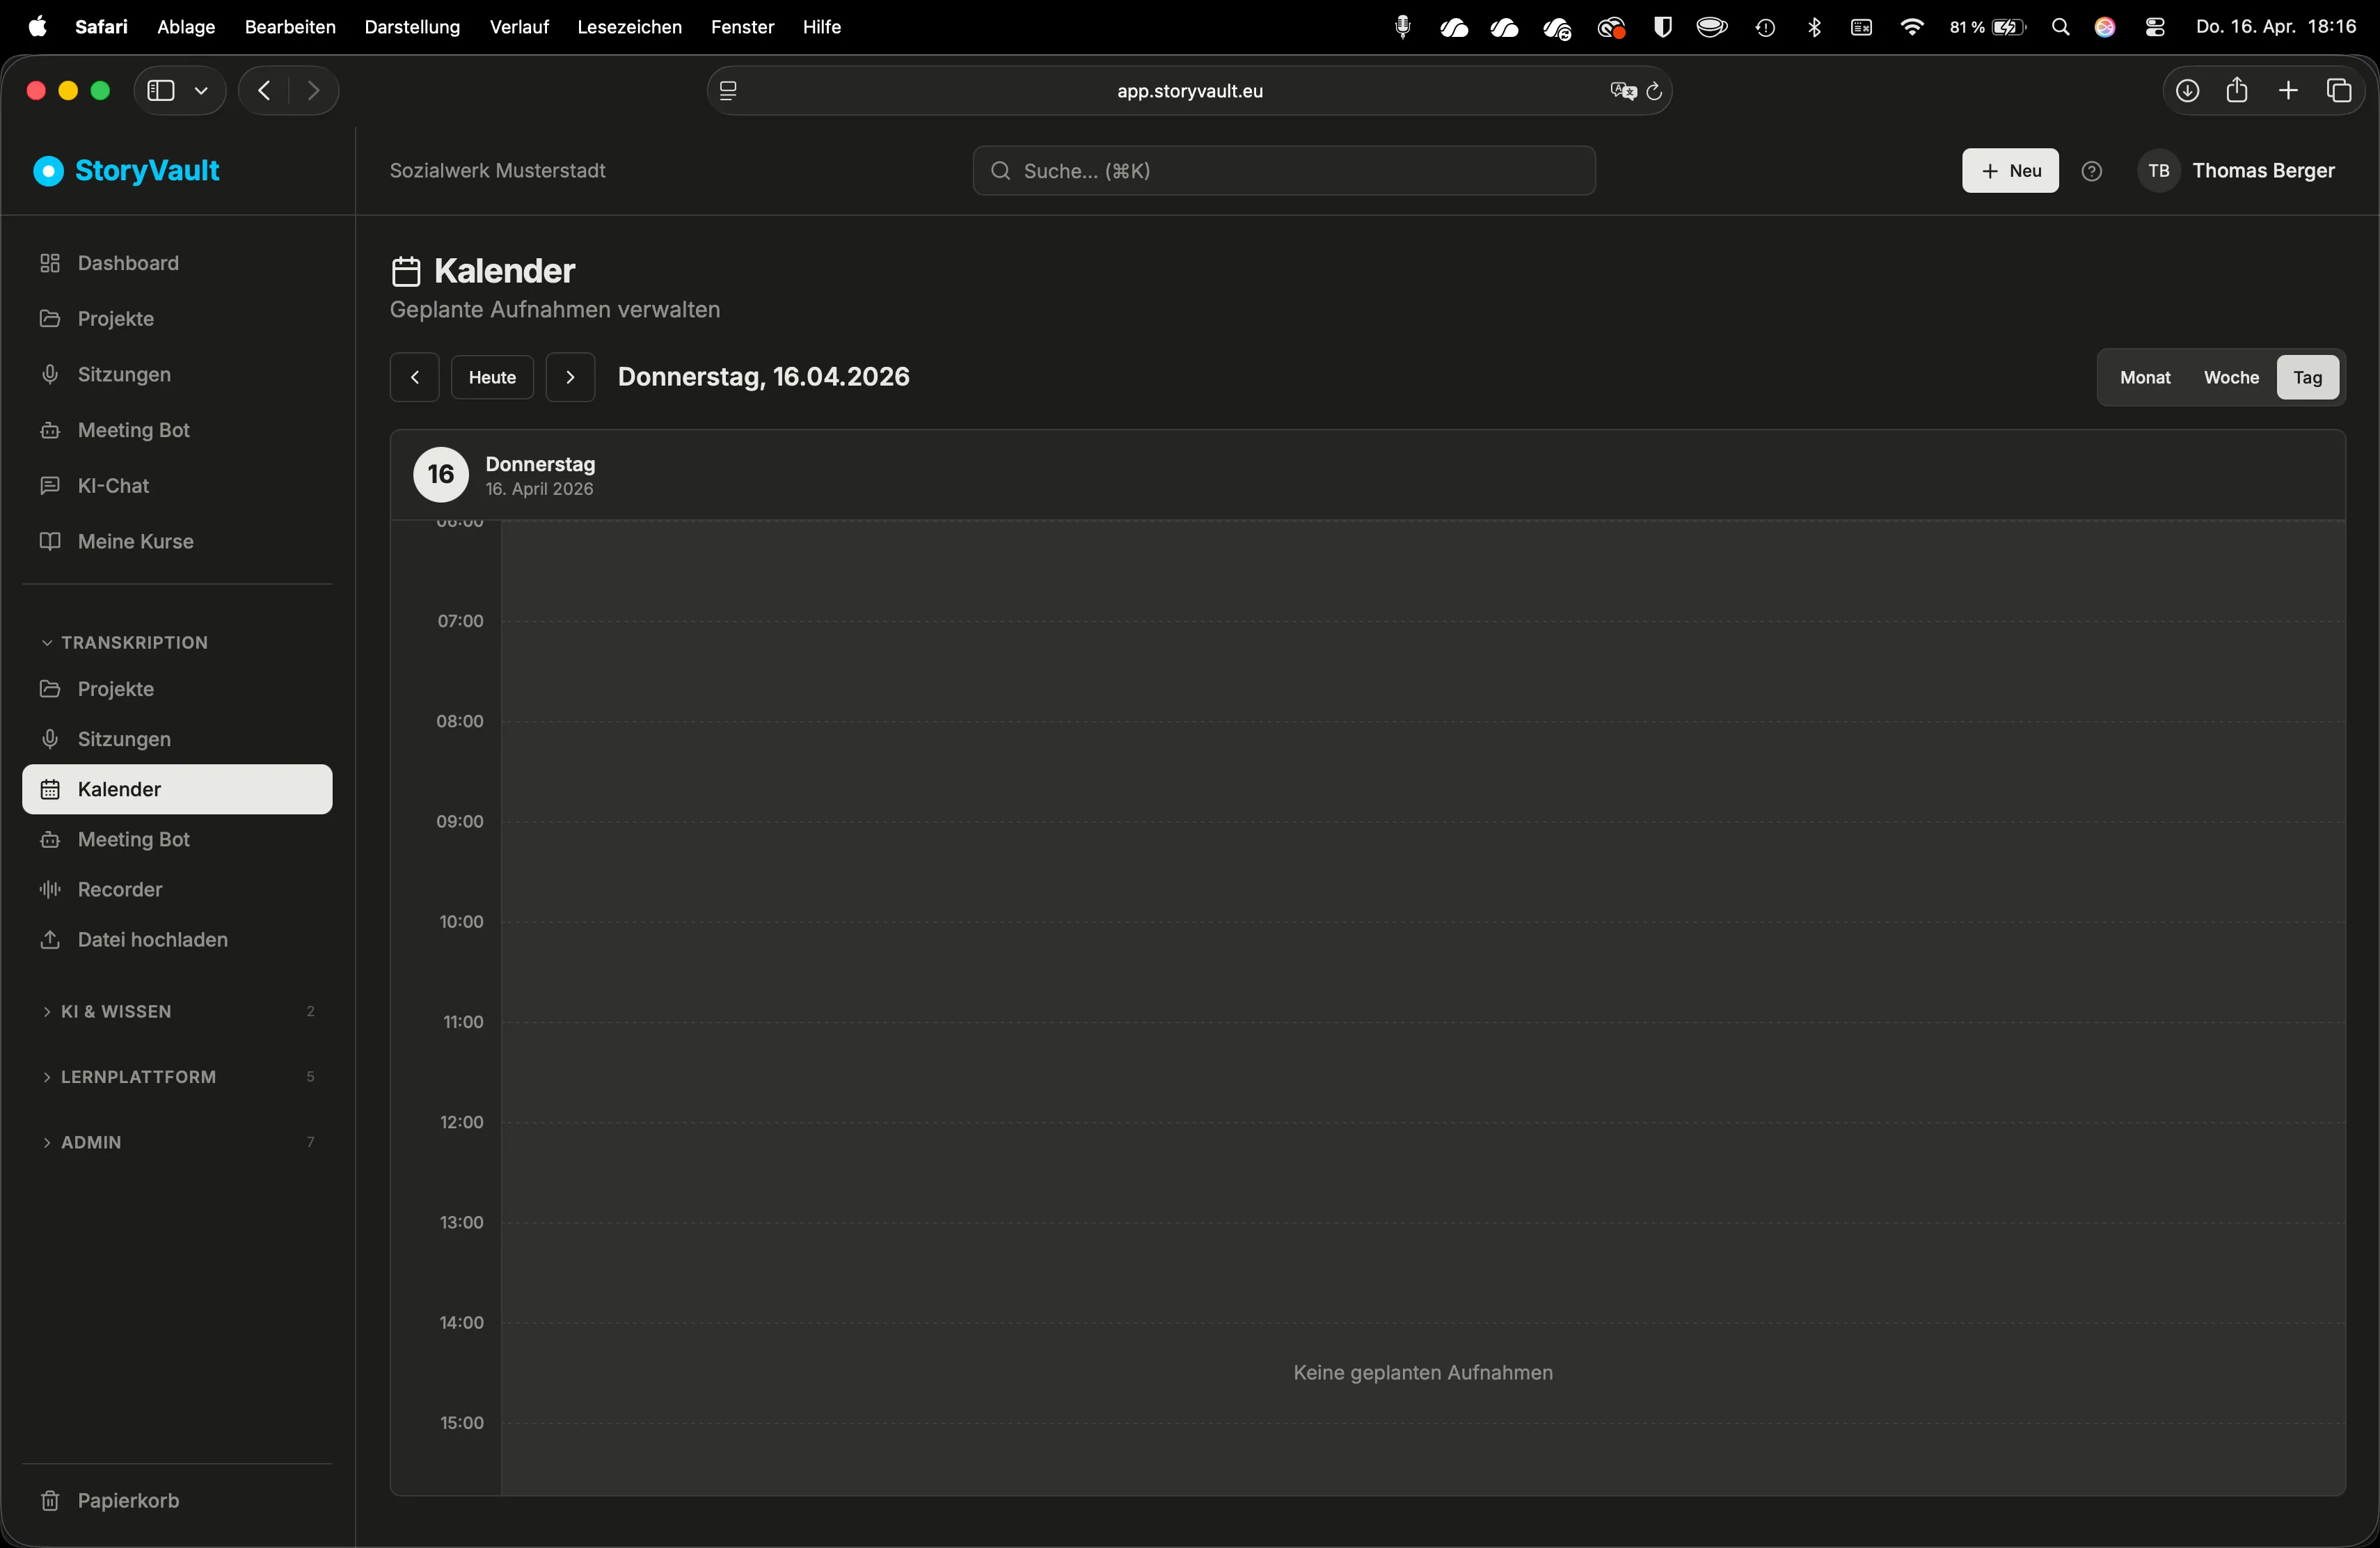Click the menu bar clock 'Do. 16. Apr. 18:16'
The height and width of the screenshot is (1548, 2380).
2276,27
